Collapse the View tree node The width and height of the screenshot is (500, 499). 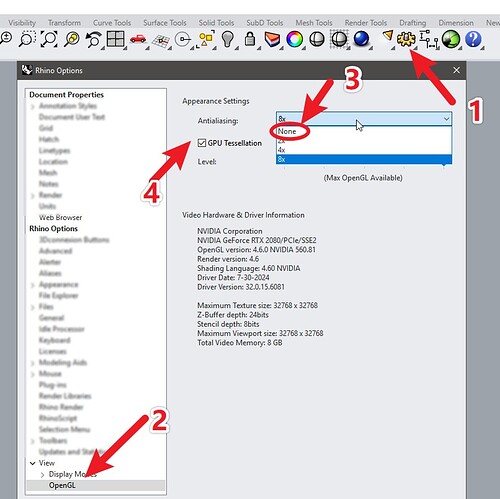33,463
